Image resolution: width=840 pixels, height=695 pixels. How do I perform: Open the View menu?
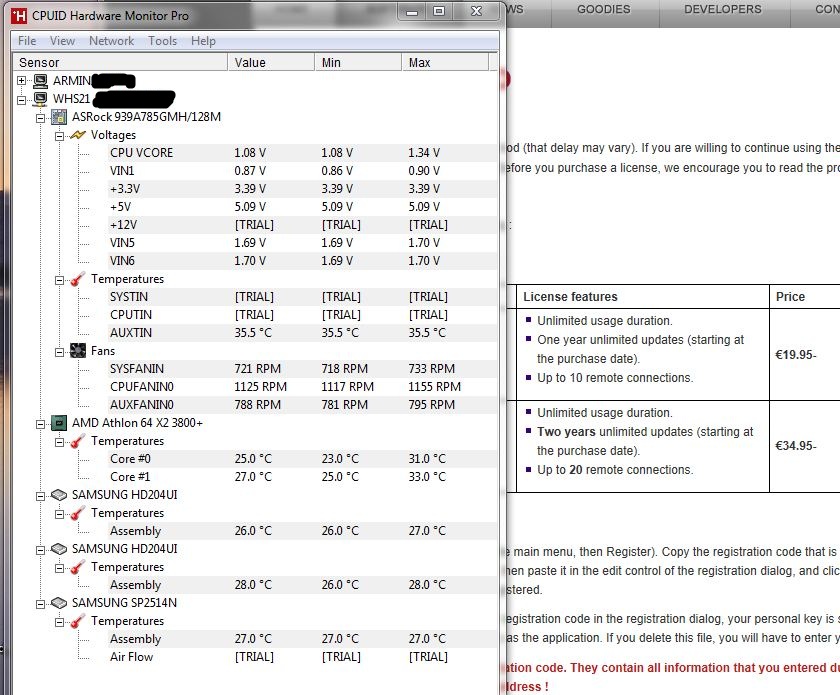point(62,41)
